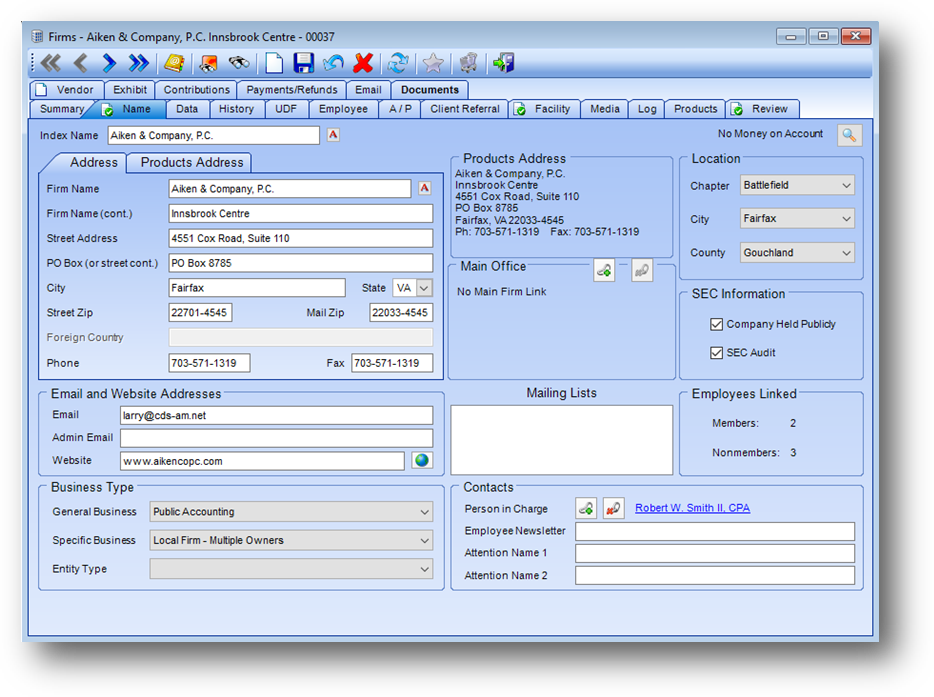The image size is (934, 697).
Task: Click the Firm Name (cont.) field
Action: click(301, 213)
